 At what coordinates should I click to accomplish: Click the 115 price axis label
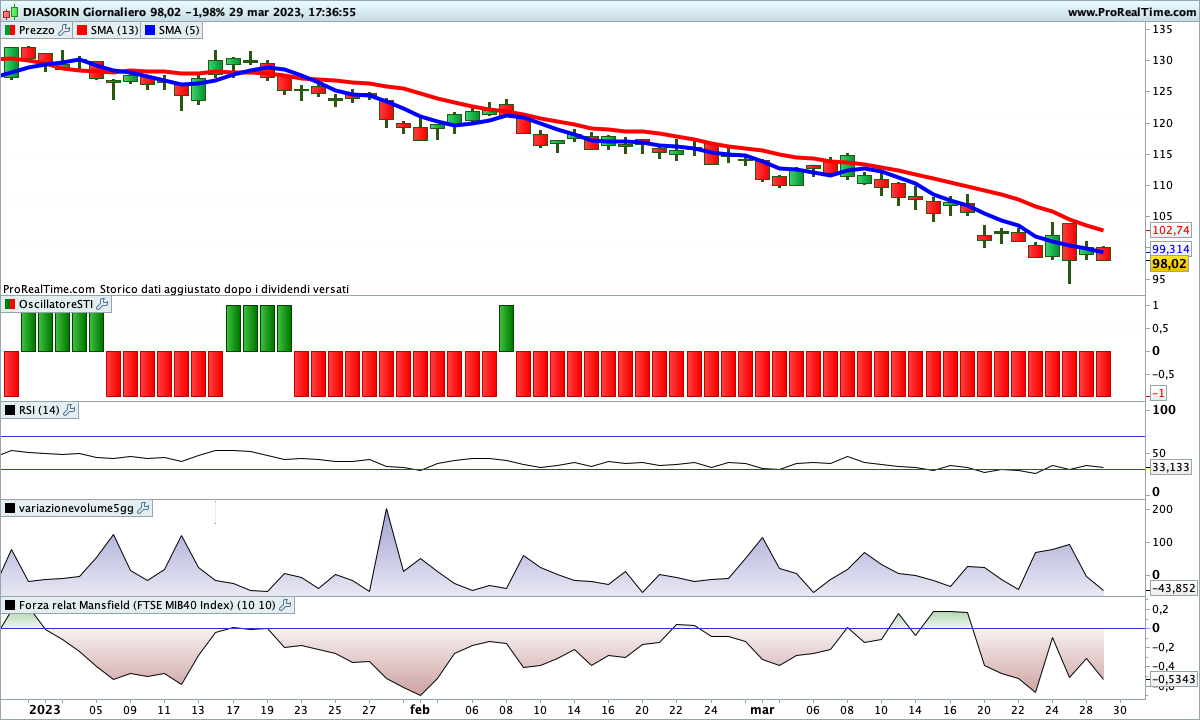[1162, 154]
